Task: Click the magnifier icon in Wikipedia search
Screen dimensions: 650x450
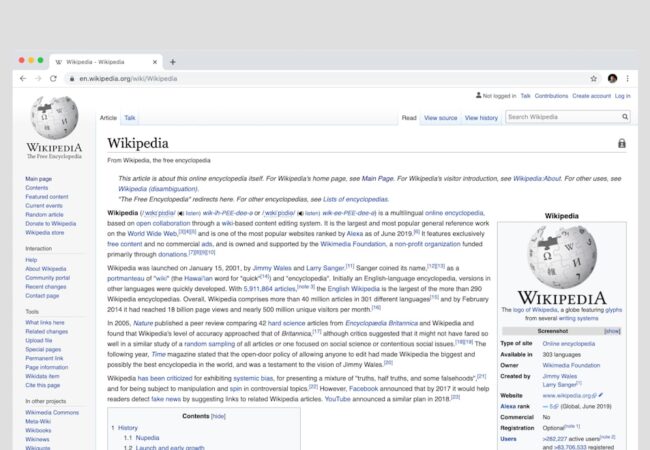Action: point(623,117)
